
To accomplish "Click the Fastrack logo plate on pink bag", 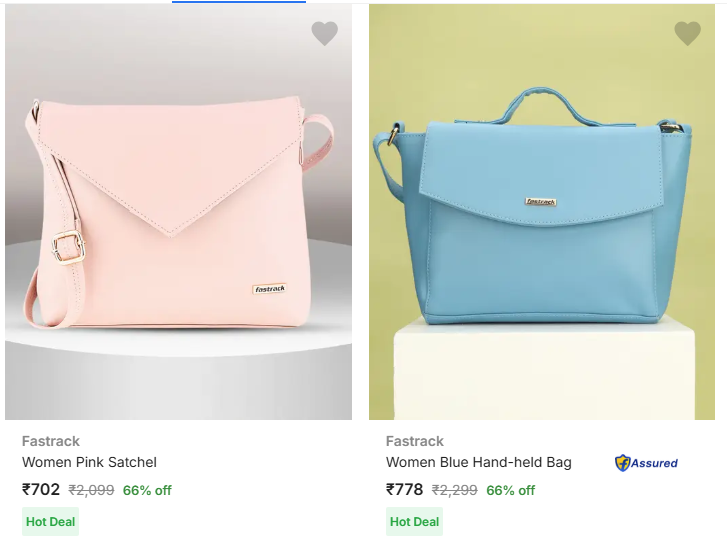I will [270, 289].
